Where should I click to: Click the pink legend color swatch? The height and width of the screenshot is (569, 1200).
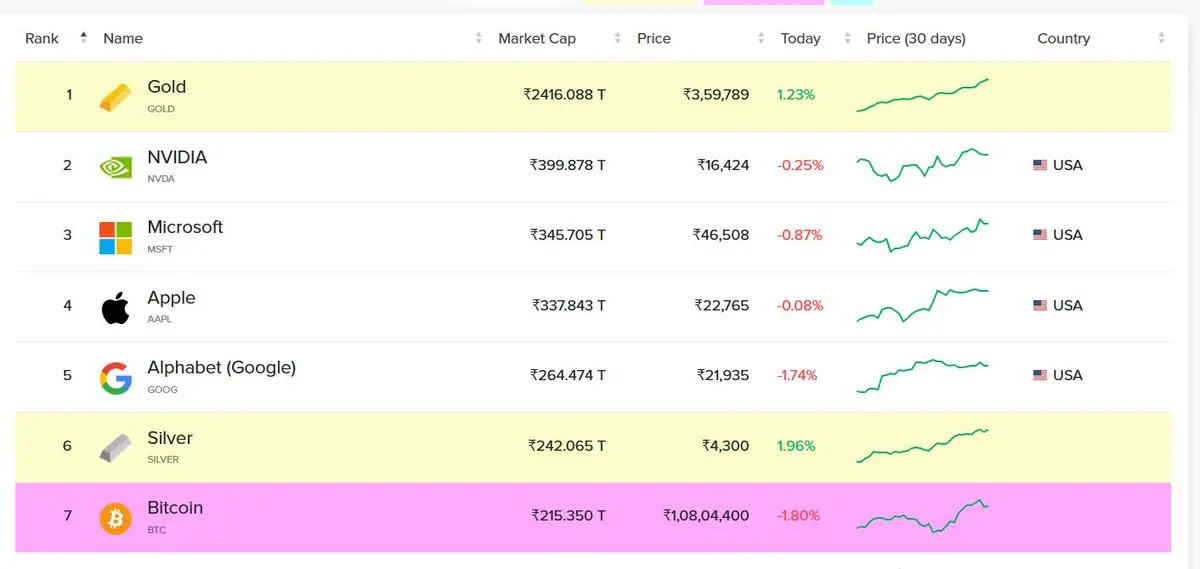pyautogui.click(x=763, y=2)
